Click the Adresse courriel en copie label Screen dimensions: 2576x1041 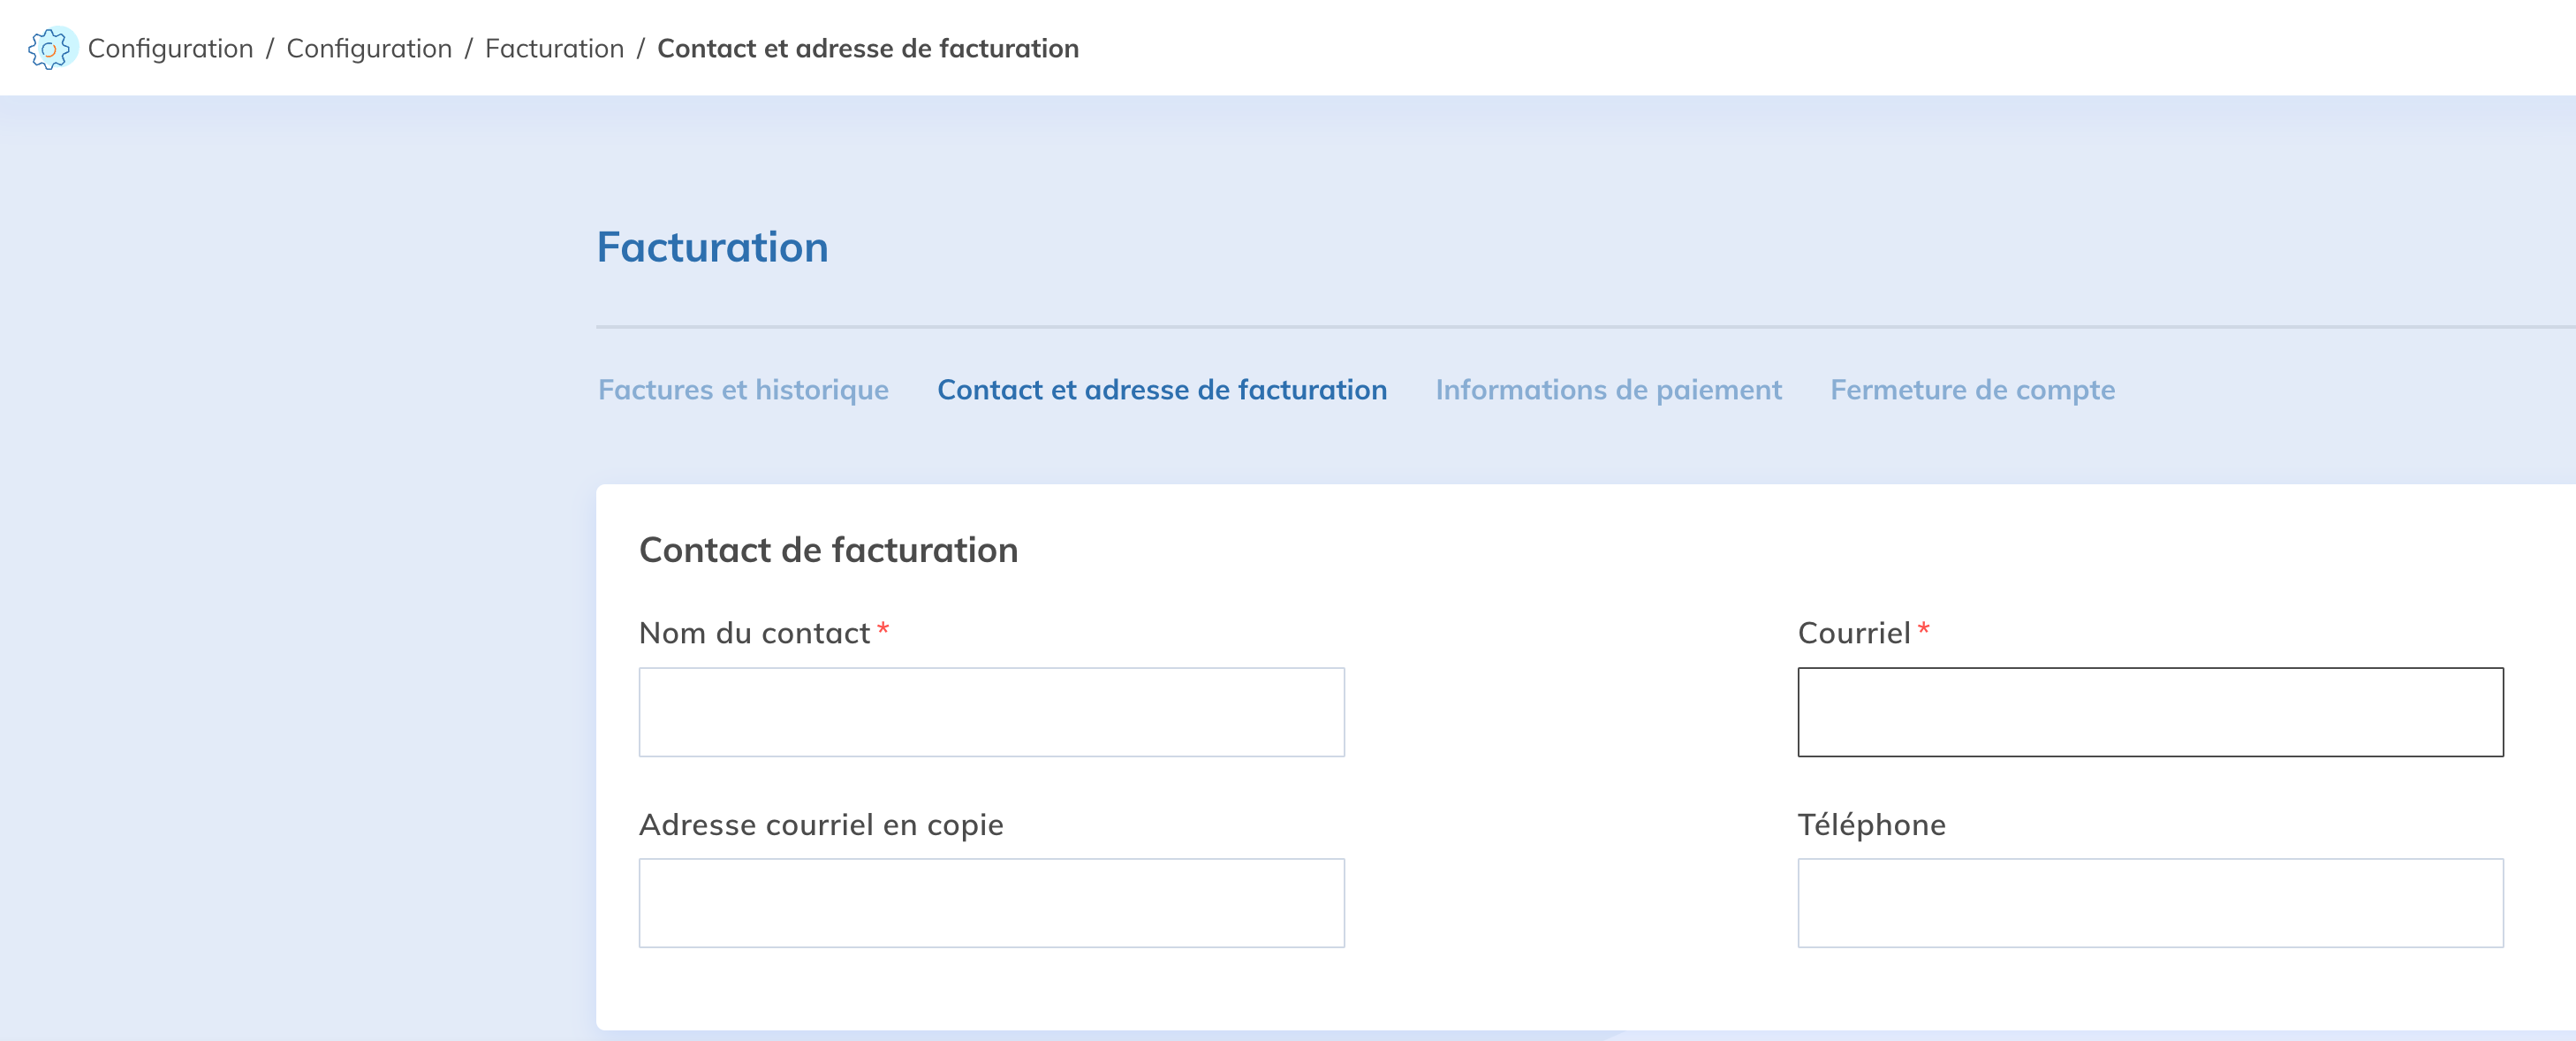click(821, 824)
